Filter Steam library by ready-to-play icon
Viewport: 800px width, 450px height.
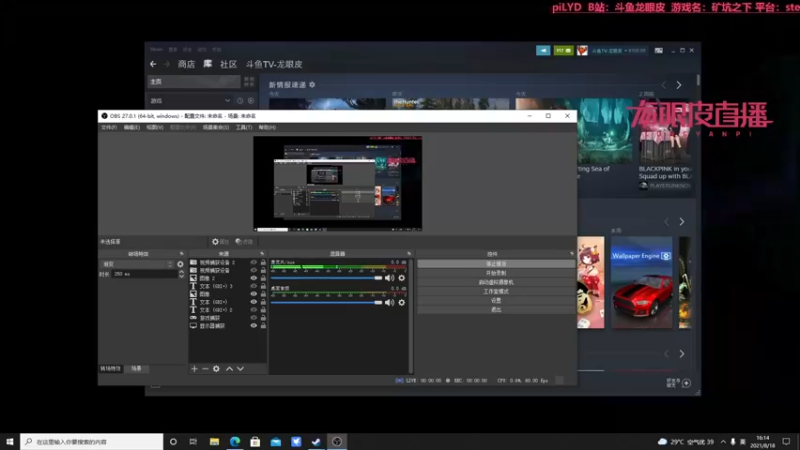(251, 101)
